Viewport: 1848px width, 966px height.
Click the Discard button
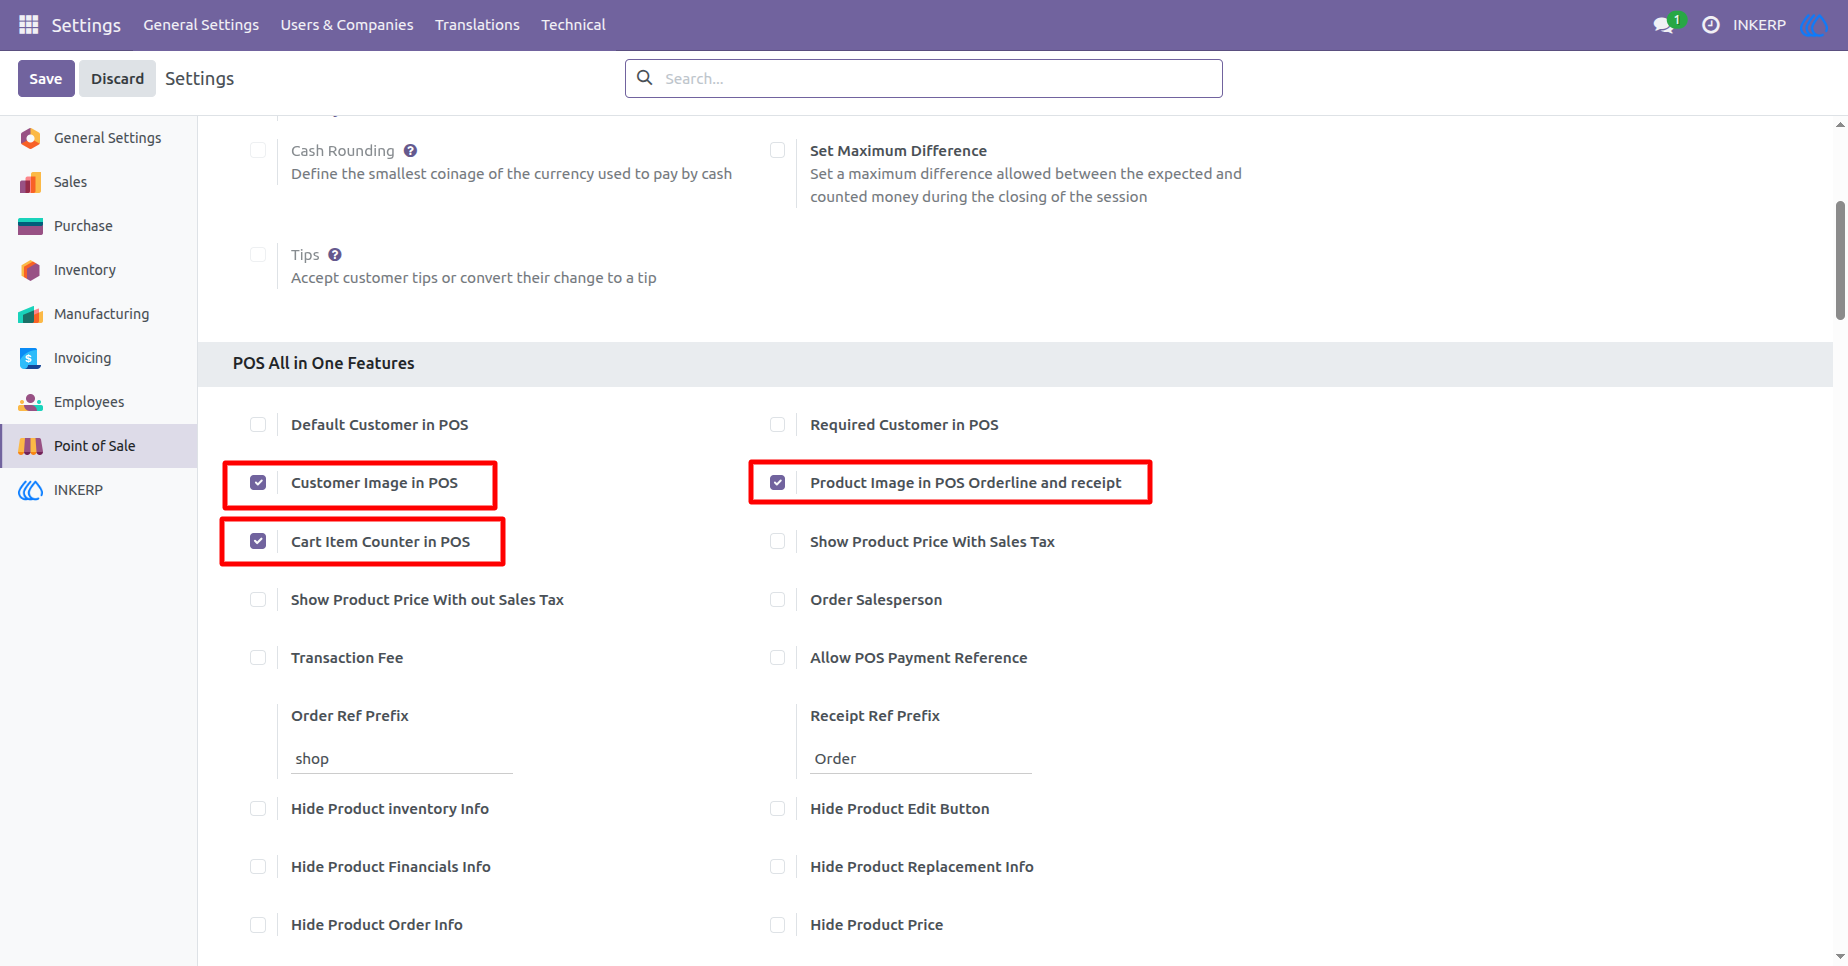(x=118, y=79)
